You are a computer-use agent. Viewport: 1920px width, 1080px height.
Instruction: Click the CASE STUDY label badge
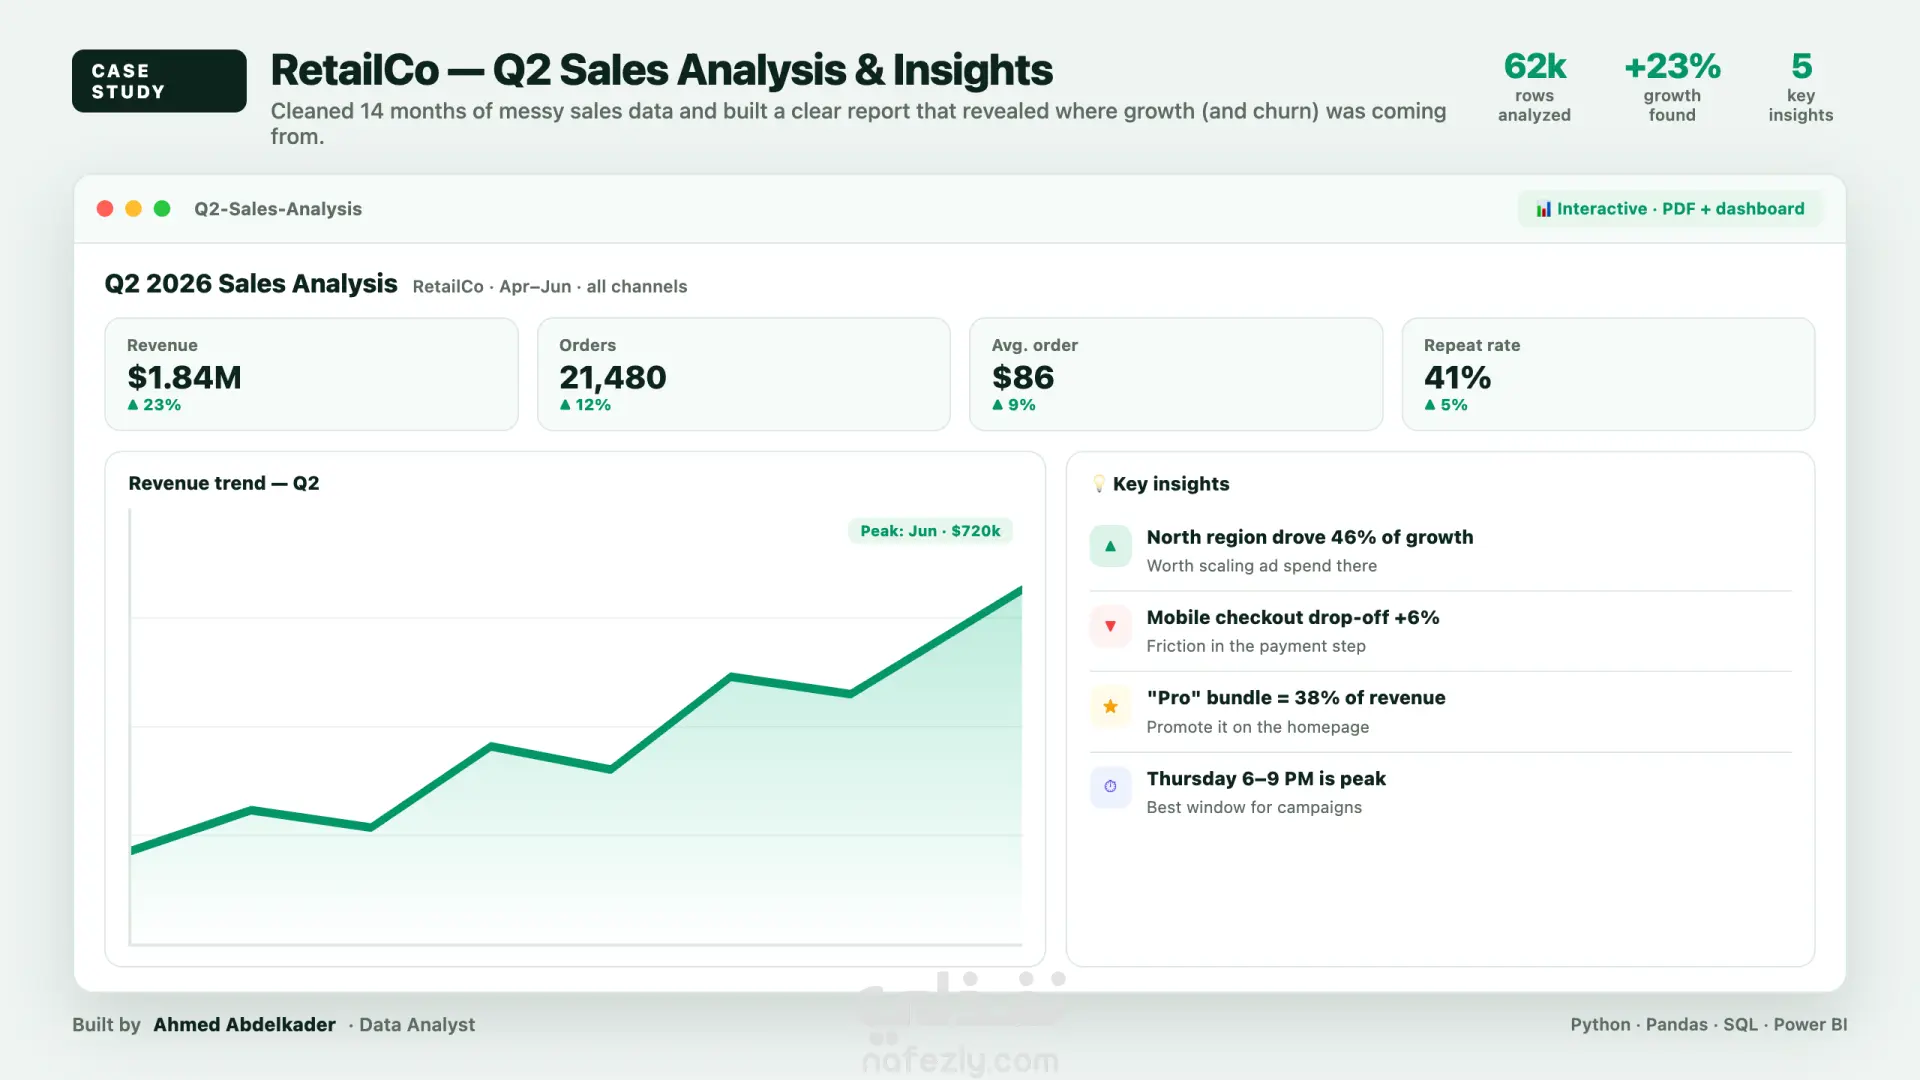159,81
